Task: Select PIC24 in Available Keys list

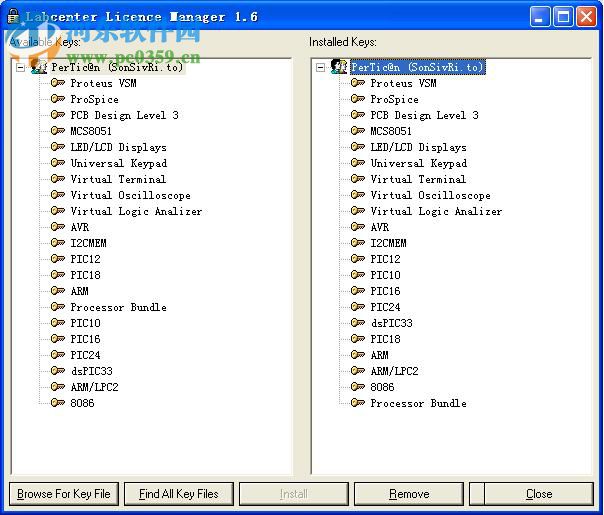Action: click(x=86, y=355)
